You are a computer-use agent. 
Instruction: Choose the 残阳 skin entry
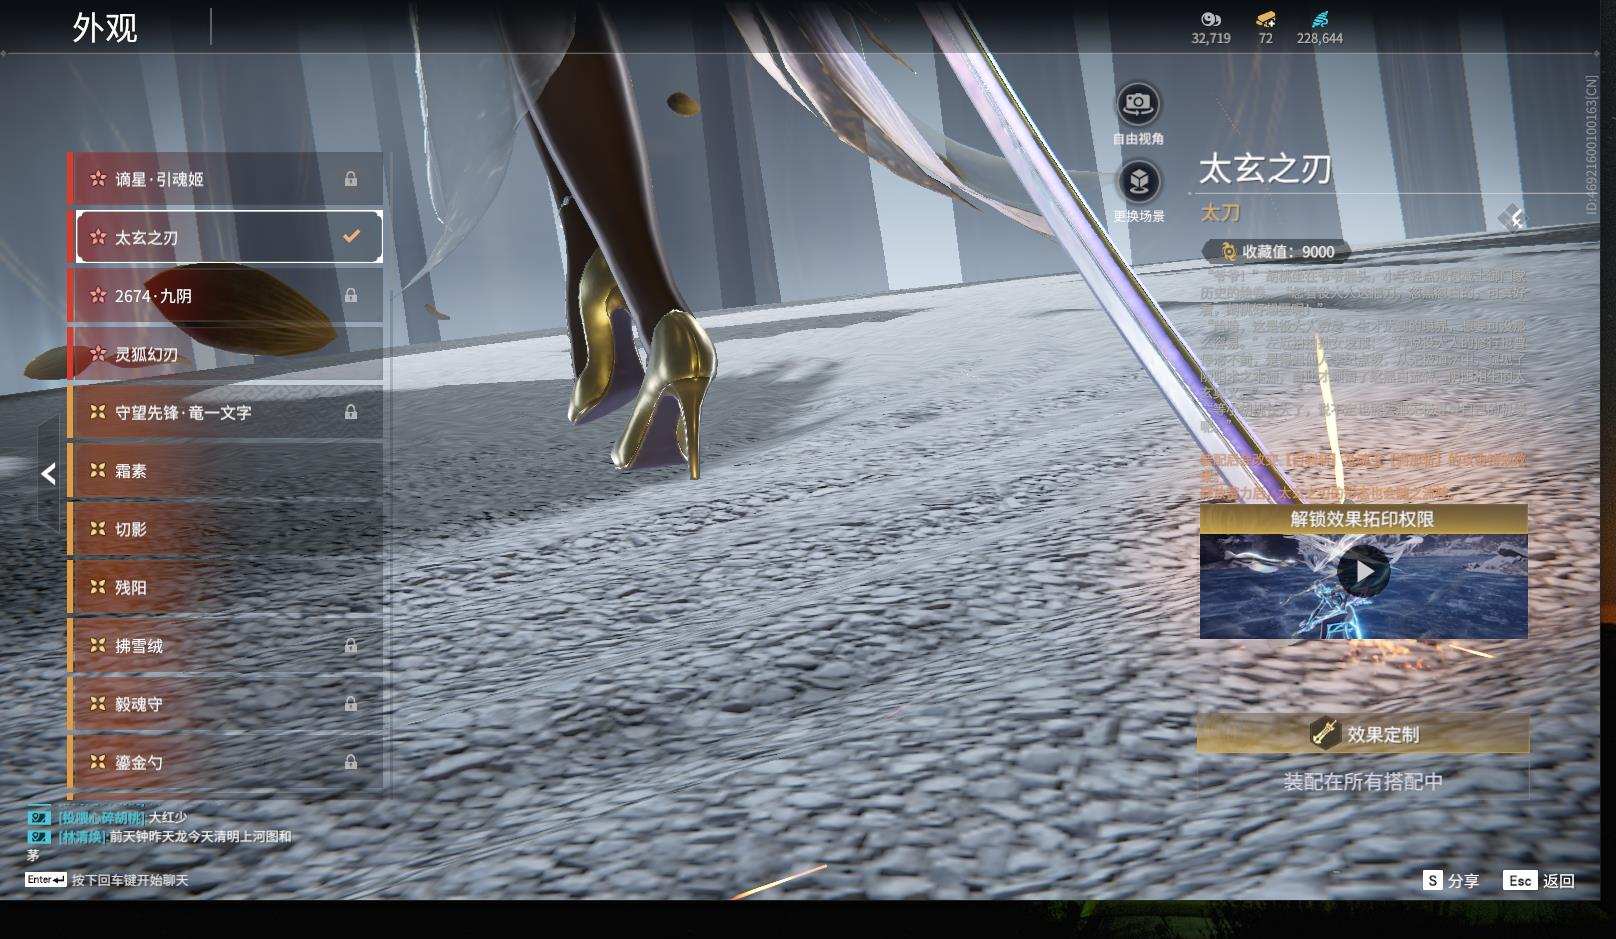coord(225,588)
